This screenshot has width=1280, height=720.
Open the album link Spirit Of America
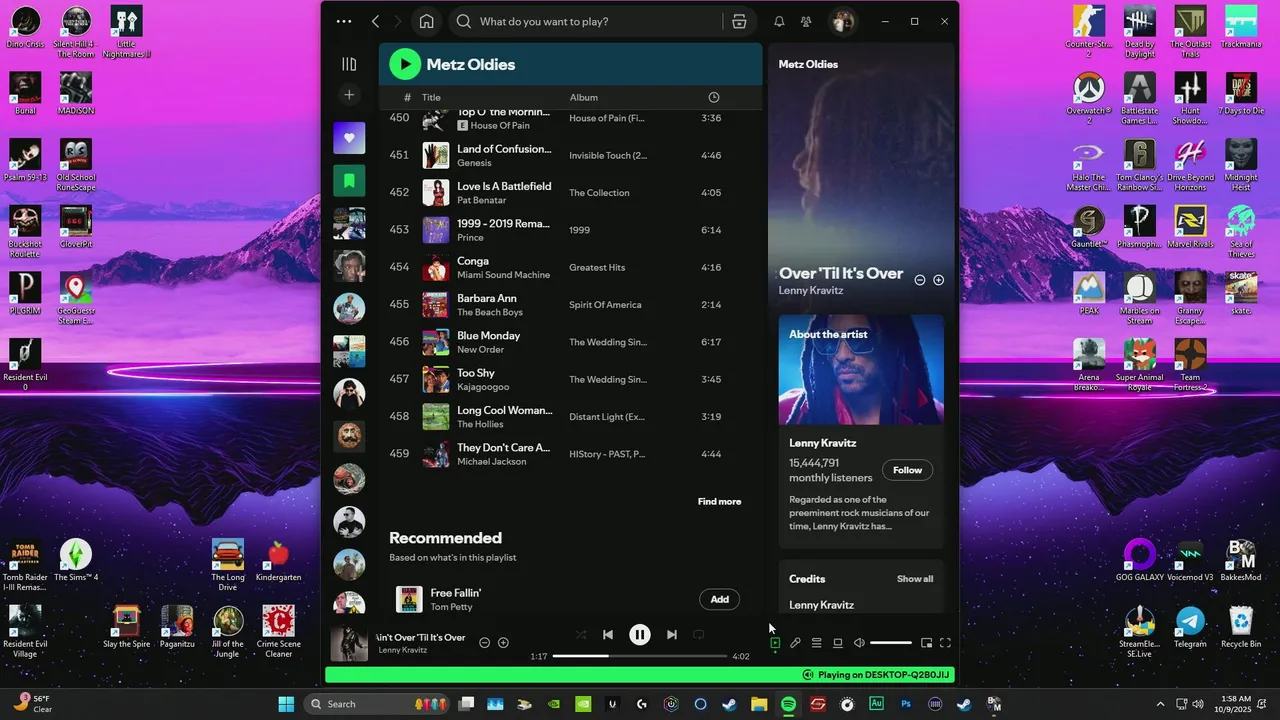click(605, 305)
